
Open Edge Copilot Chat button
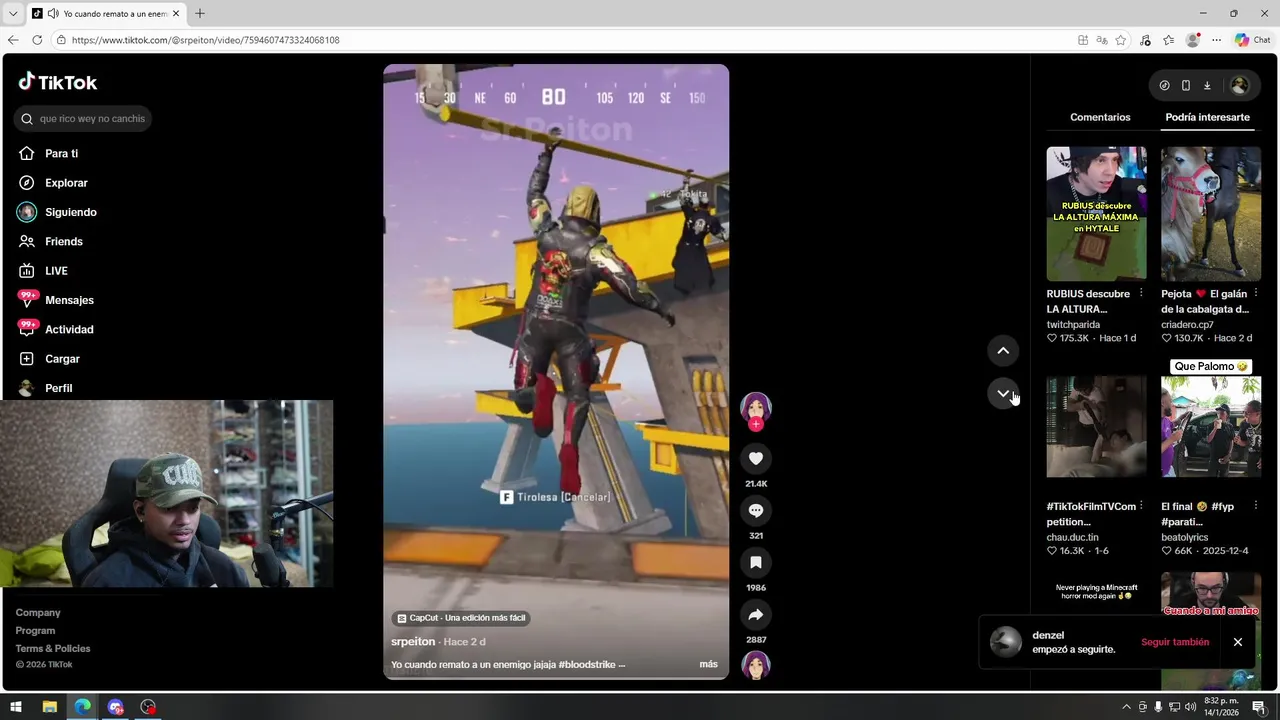click(1252, 40)
